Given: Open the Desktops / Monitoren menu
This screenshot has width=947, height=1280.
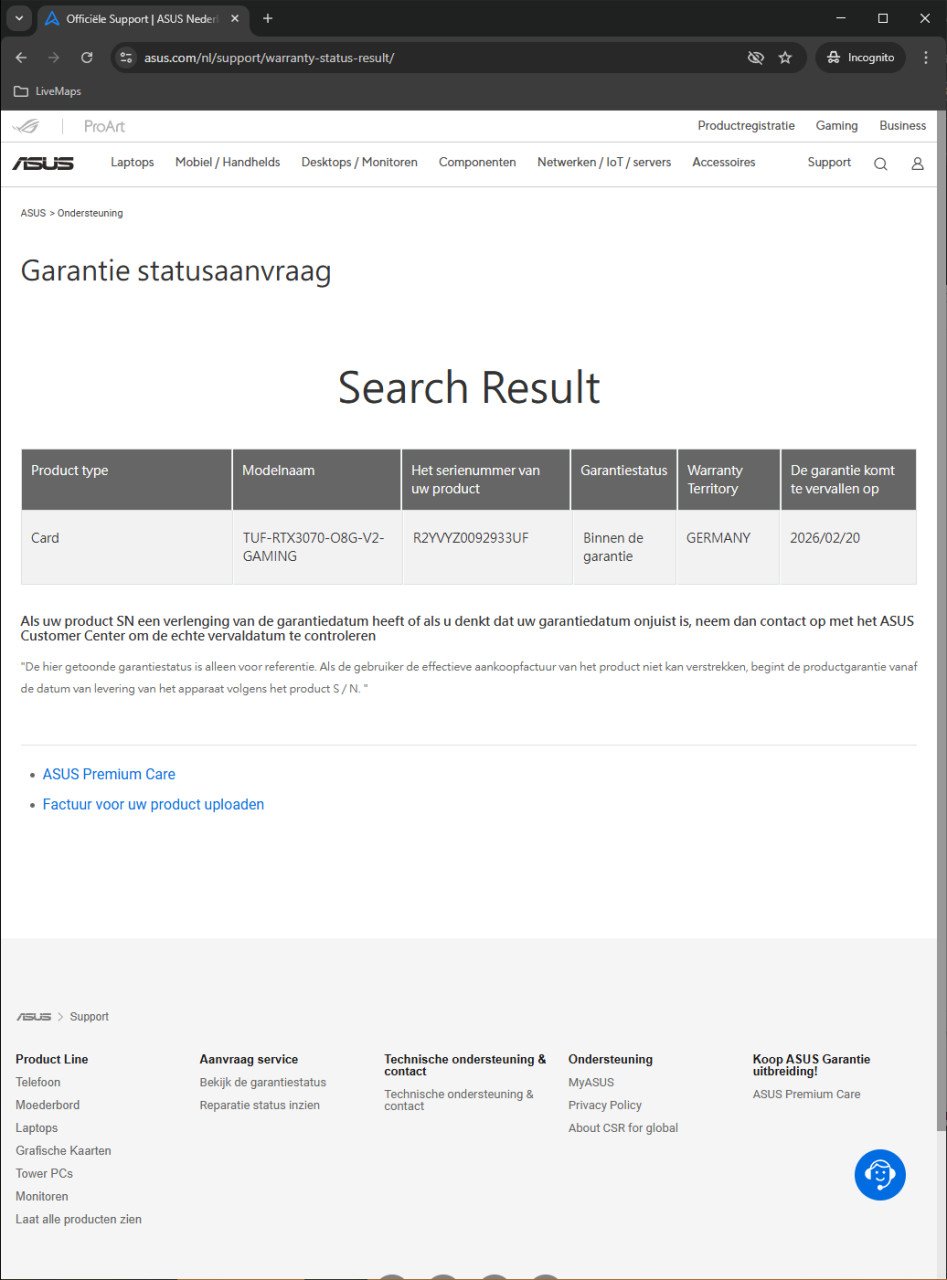Looking at the screenshot, I should coord(359,162).
